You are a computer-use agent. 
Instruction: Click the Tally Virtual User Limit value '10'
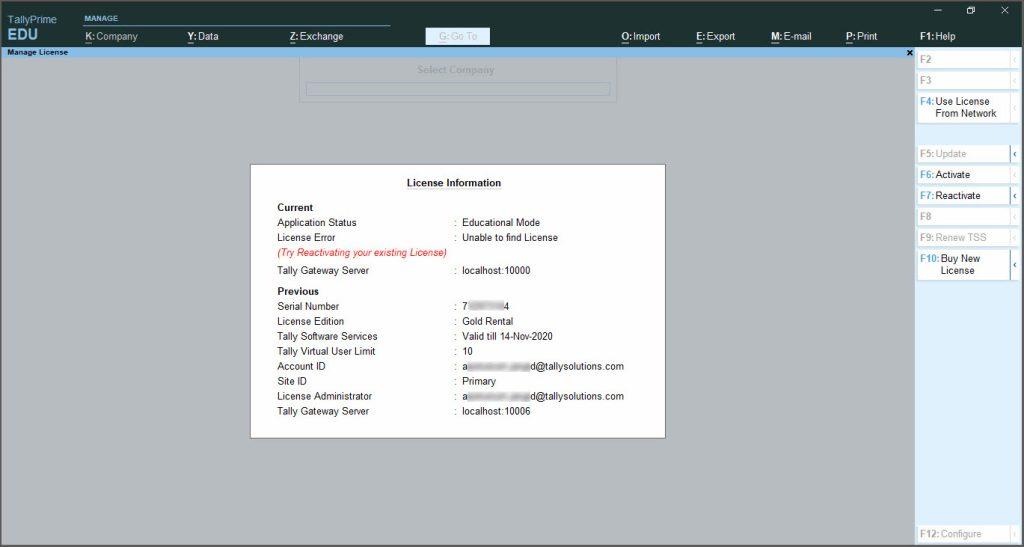(x=468, y=351)
